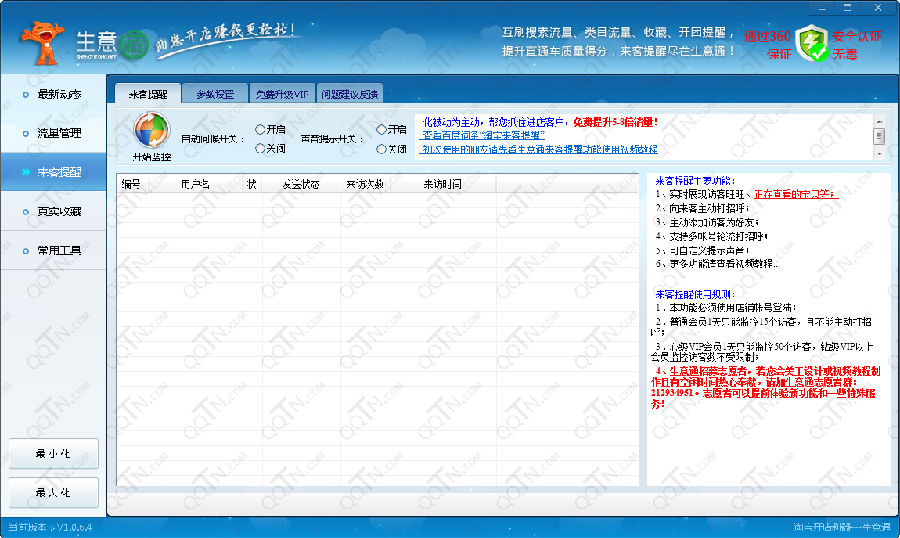Open 常用工具 in the sidebar
Image resolution: width=900 pixels, height=538 pixels.
pyautogui.click(x=54, y=250)
